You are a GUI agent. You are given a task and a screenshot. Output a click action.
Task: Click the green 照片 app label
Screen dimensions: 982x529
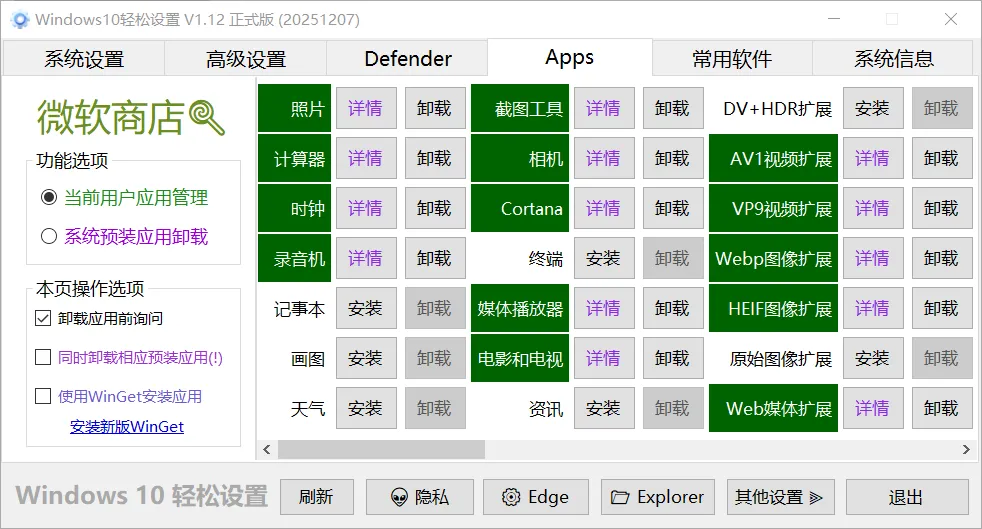point(294,108)
